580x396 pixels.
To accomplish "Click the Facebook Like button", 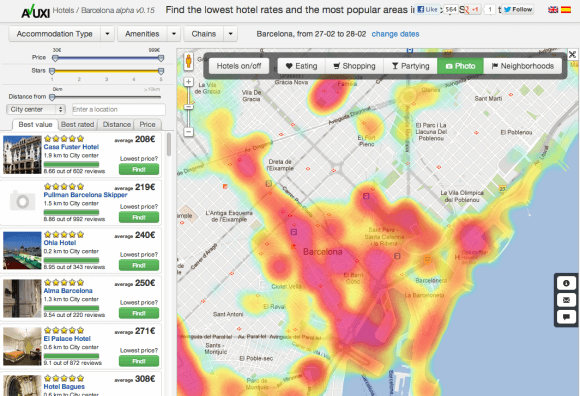I will click(x=427, y=10).
